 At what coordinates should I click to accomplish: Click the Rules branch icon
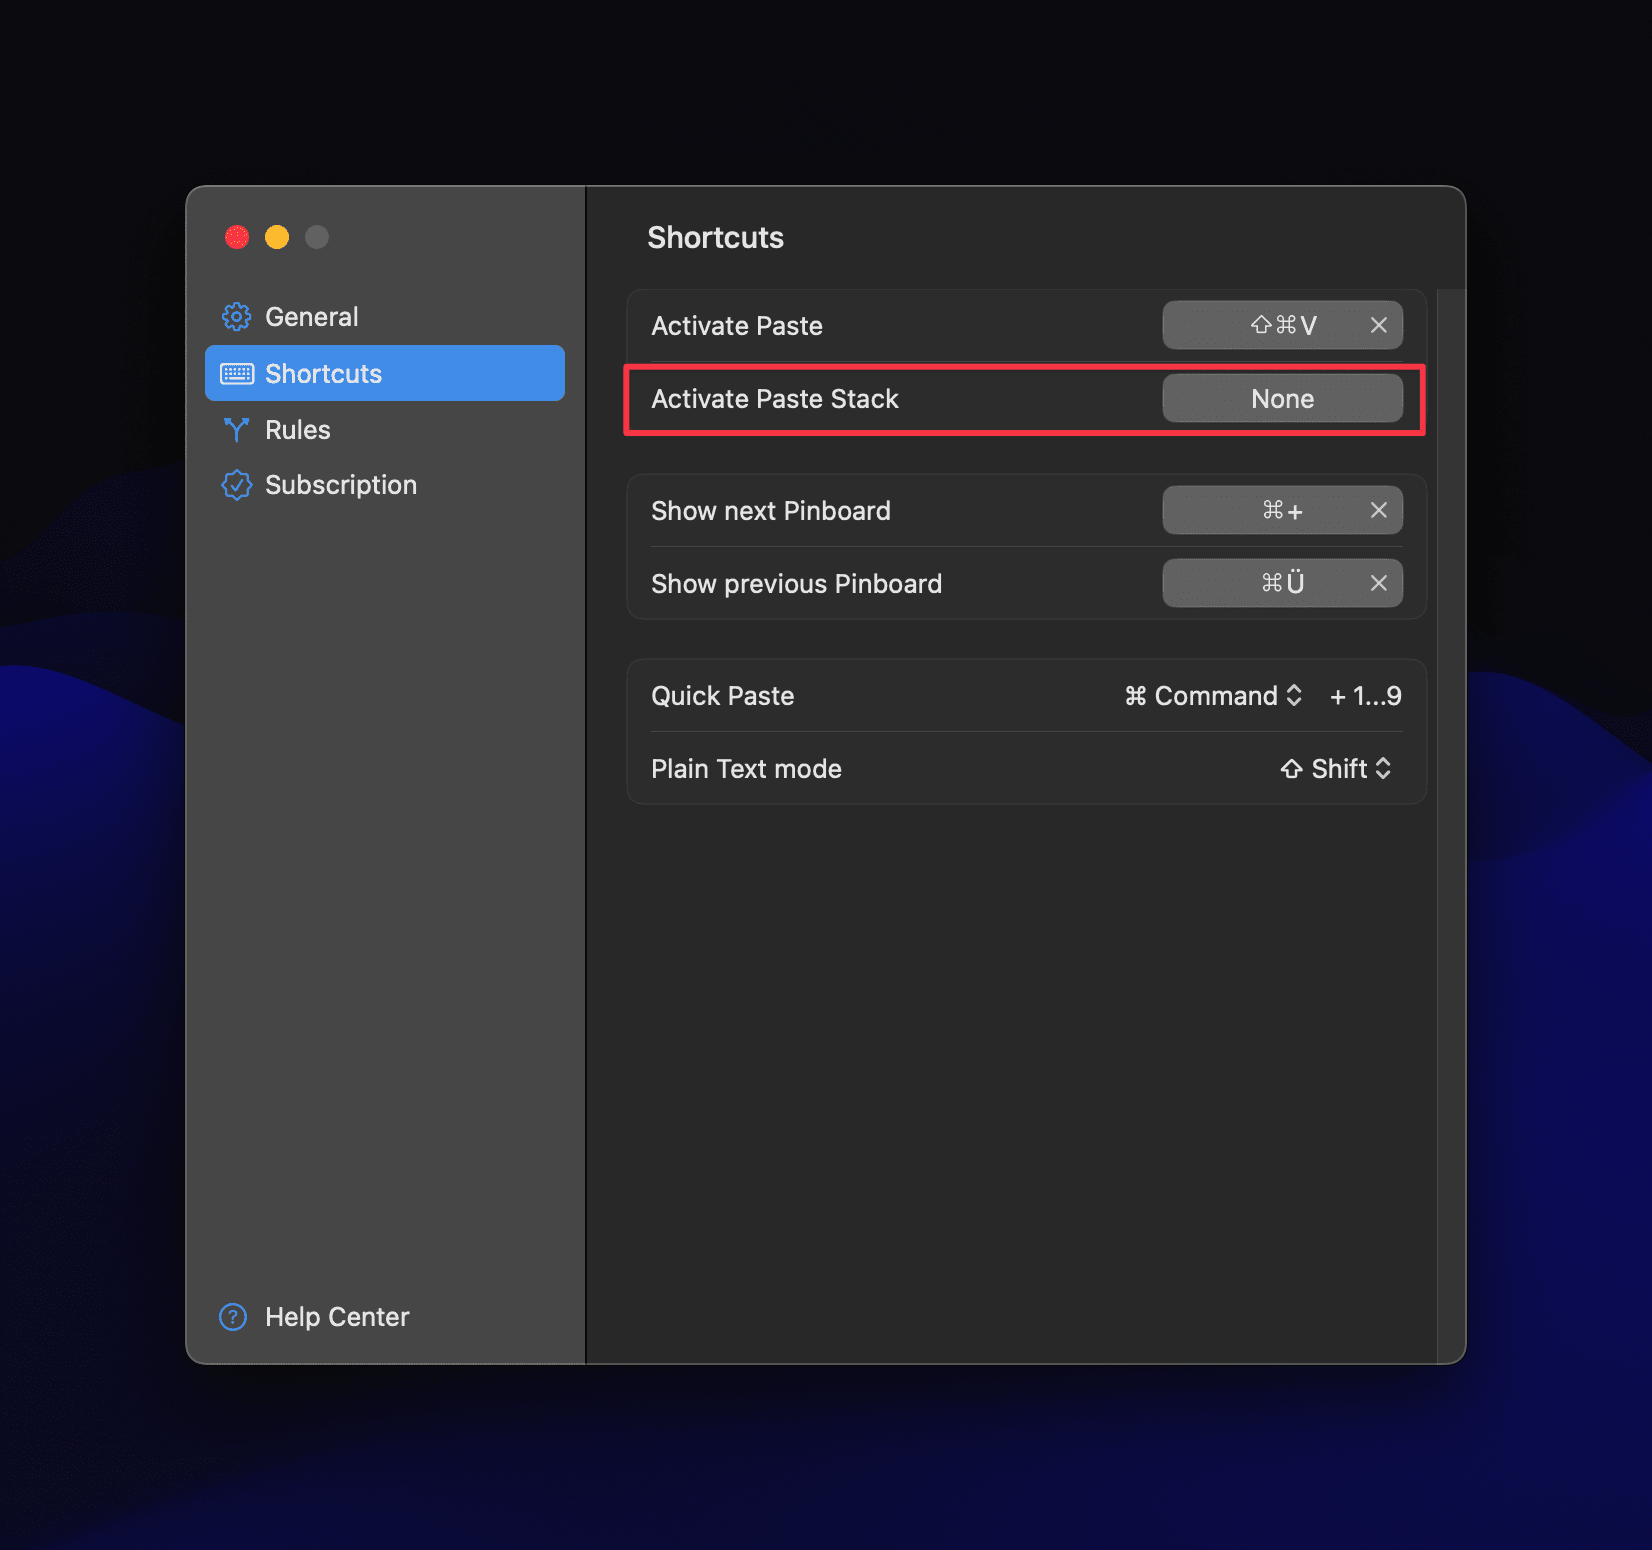236,430
